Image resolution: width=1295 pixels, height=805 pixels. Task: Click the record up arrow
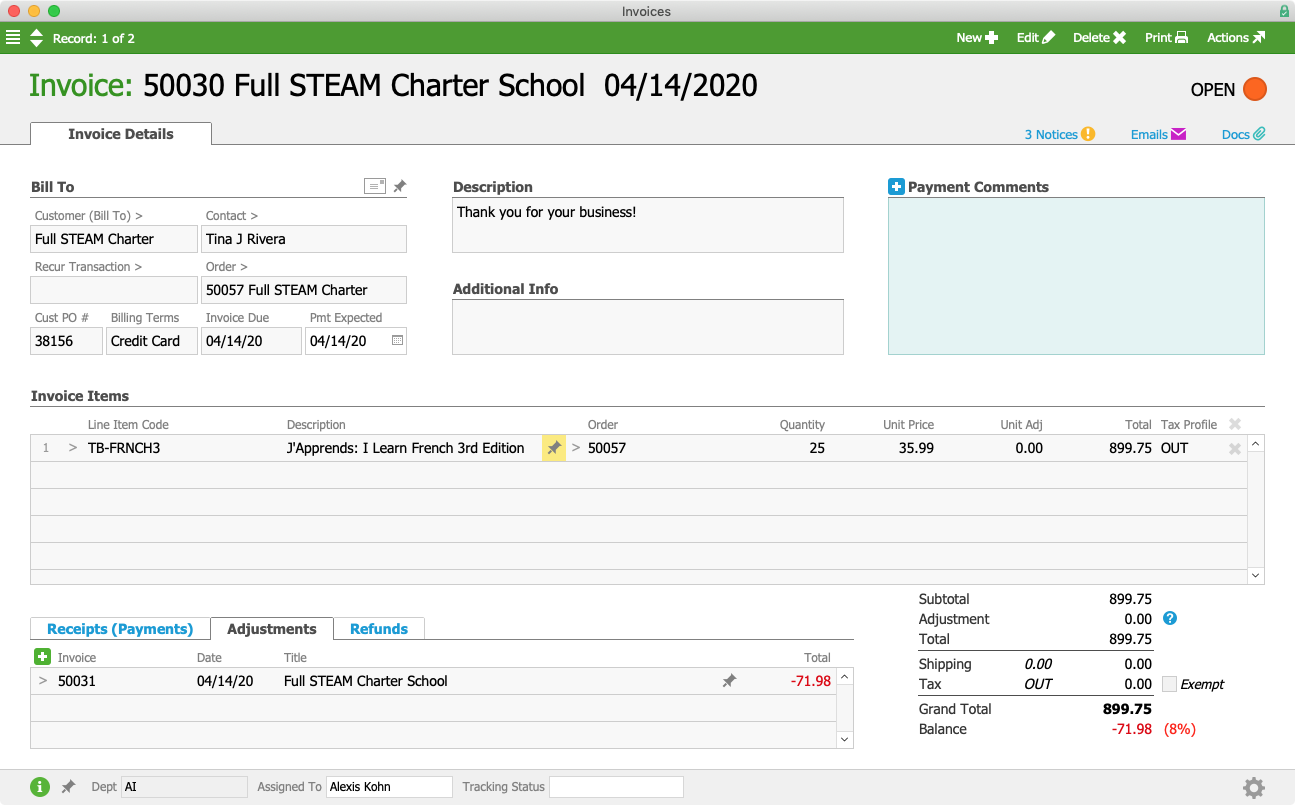[x=37, y=33]
